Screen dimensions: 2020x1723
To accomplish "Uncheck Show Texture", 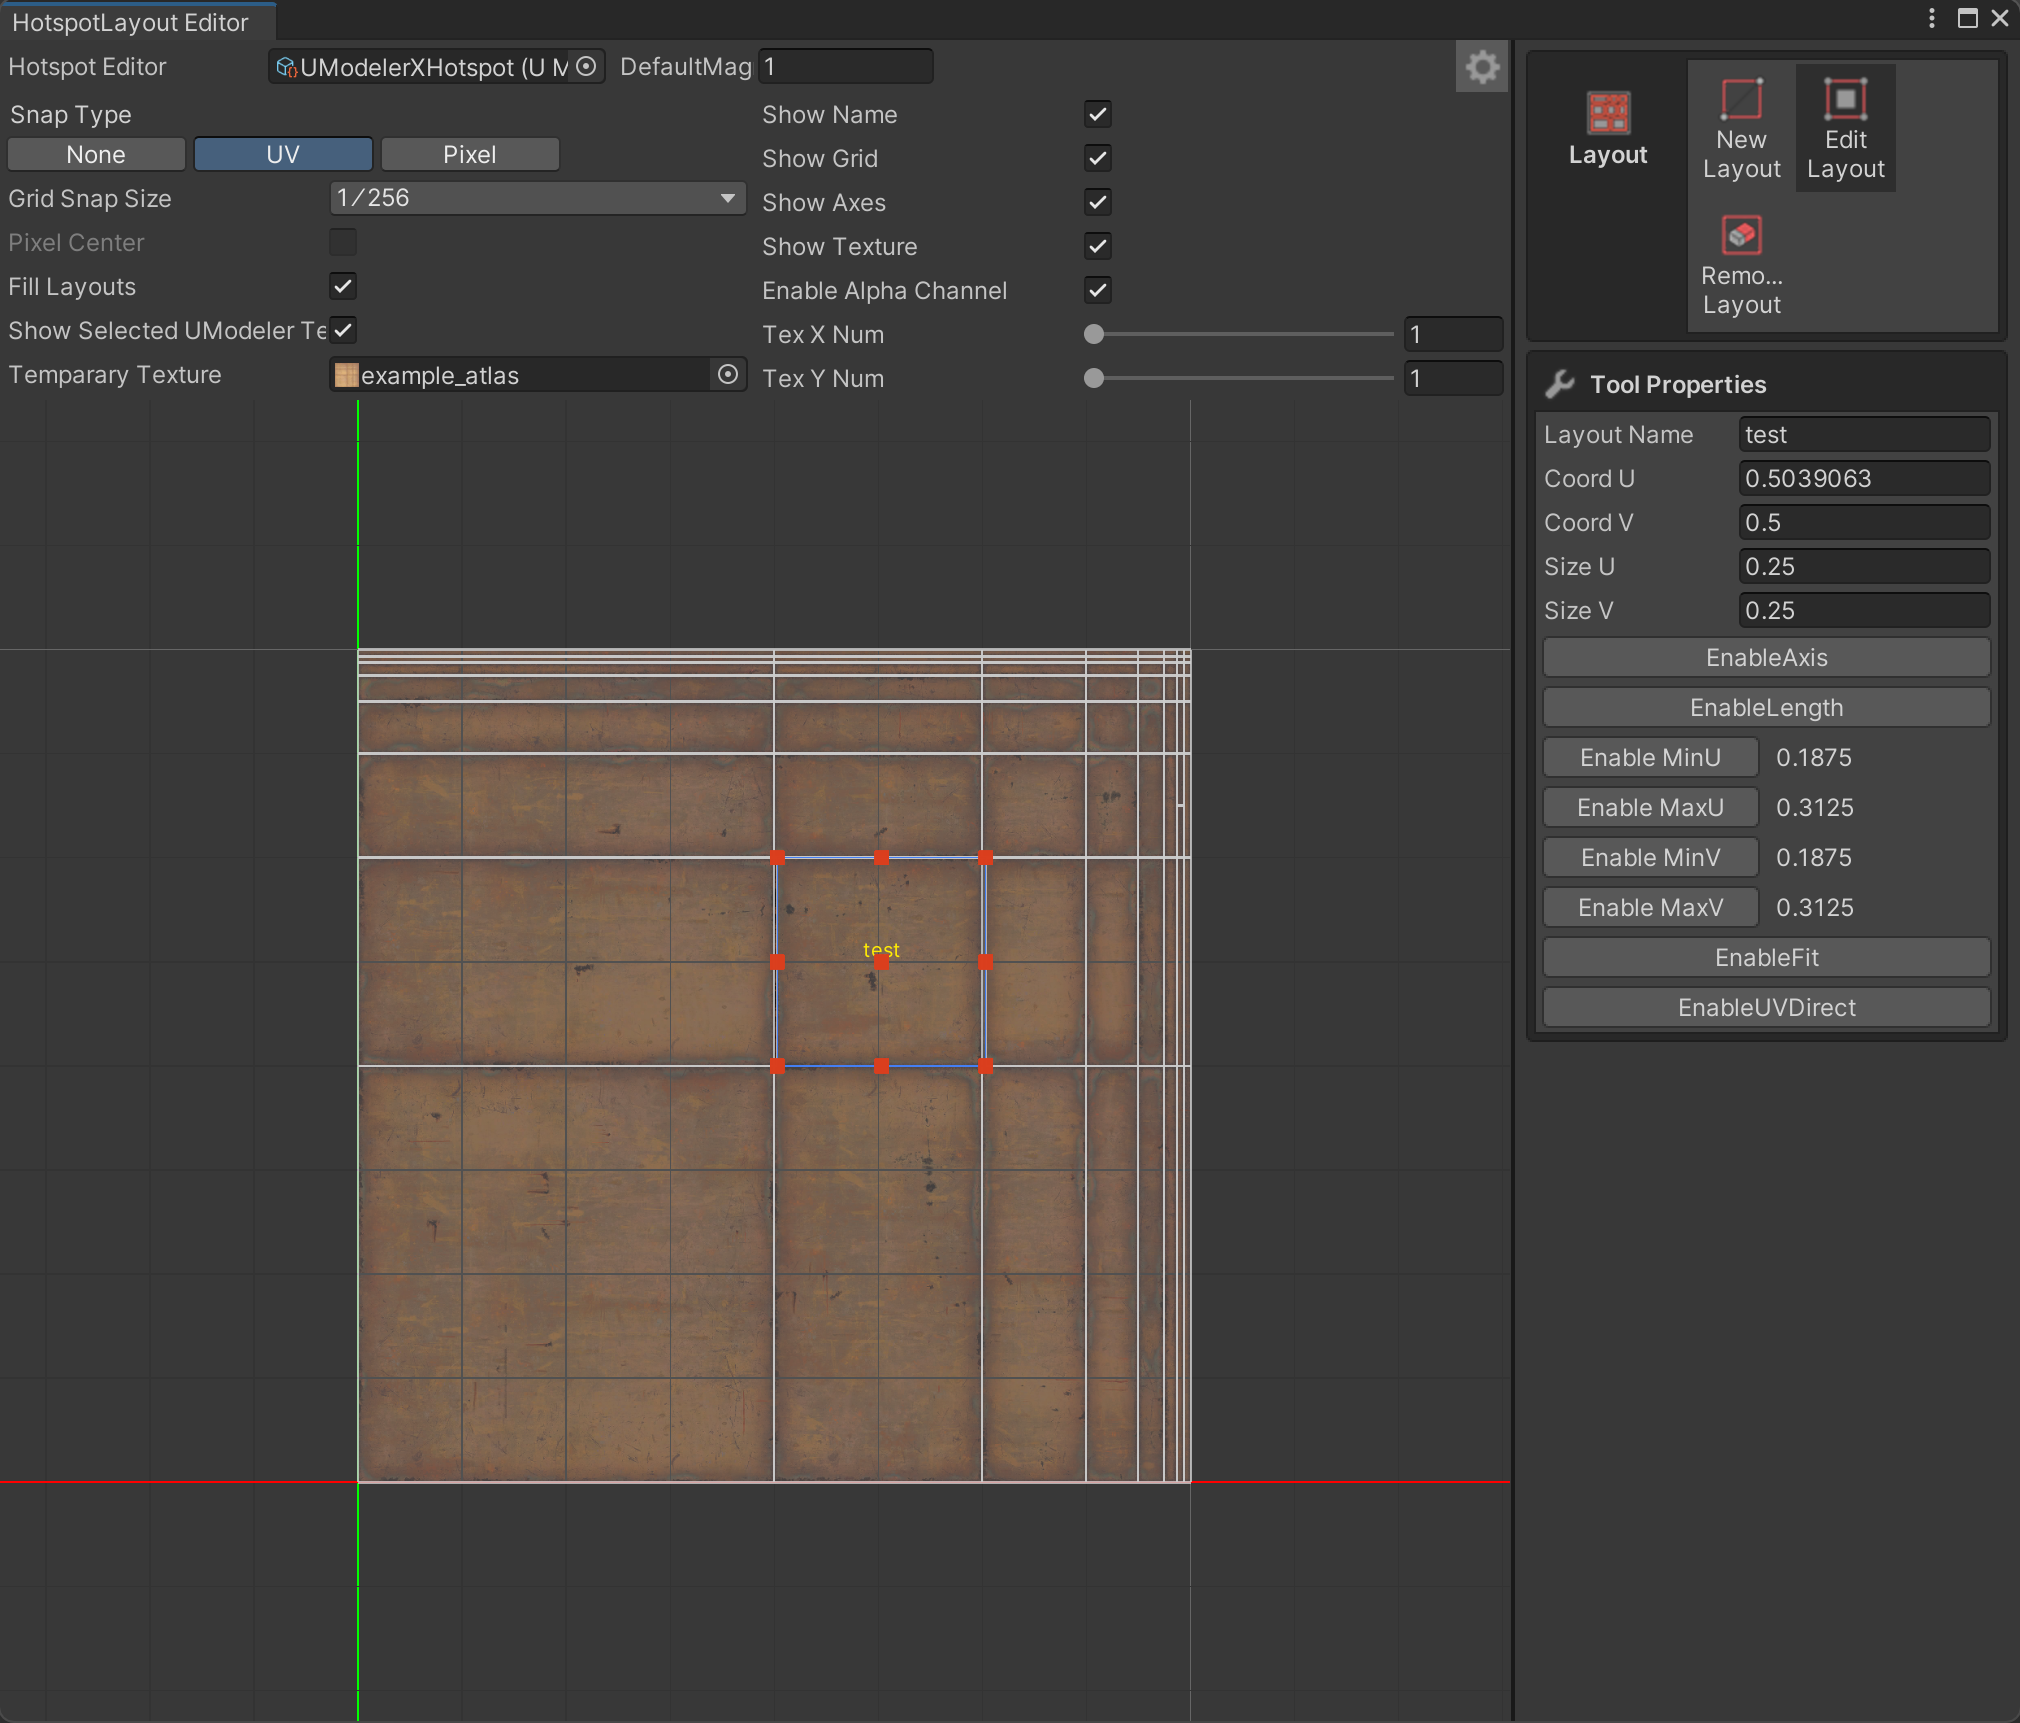I will 1098,246.
